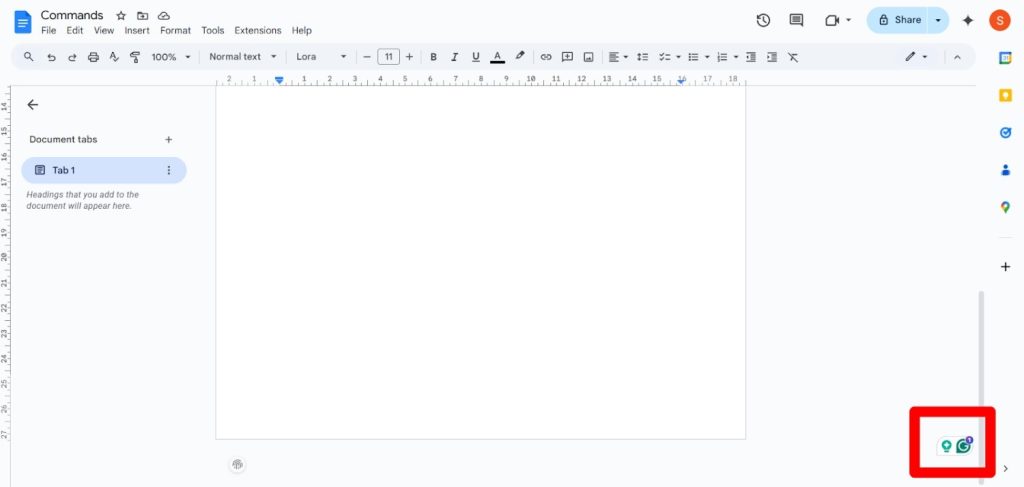Redo the last action
Screen dimensions: 1024x487
(x=72, y=57)
